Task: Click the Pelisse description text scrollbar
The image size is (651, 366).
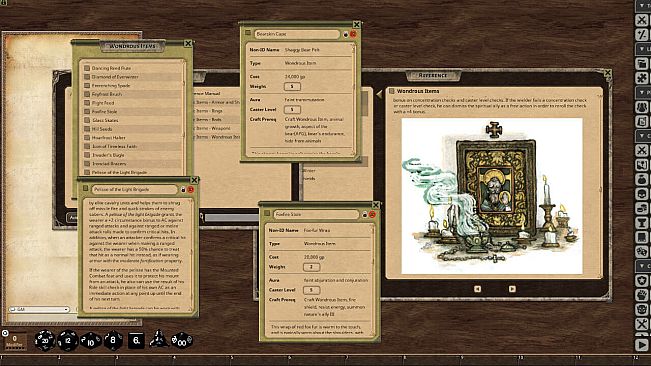Action: pyautogui.click(x=192, y=254)
